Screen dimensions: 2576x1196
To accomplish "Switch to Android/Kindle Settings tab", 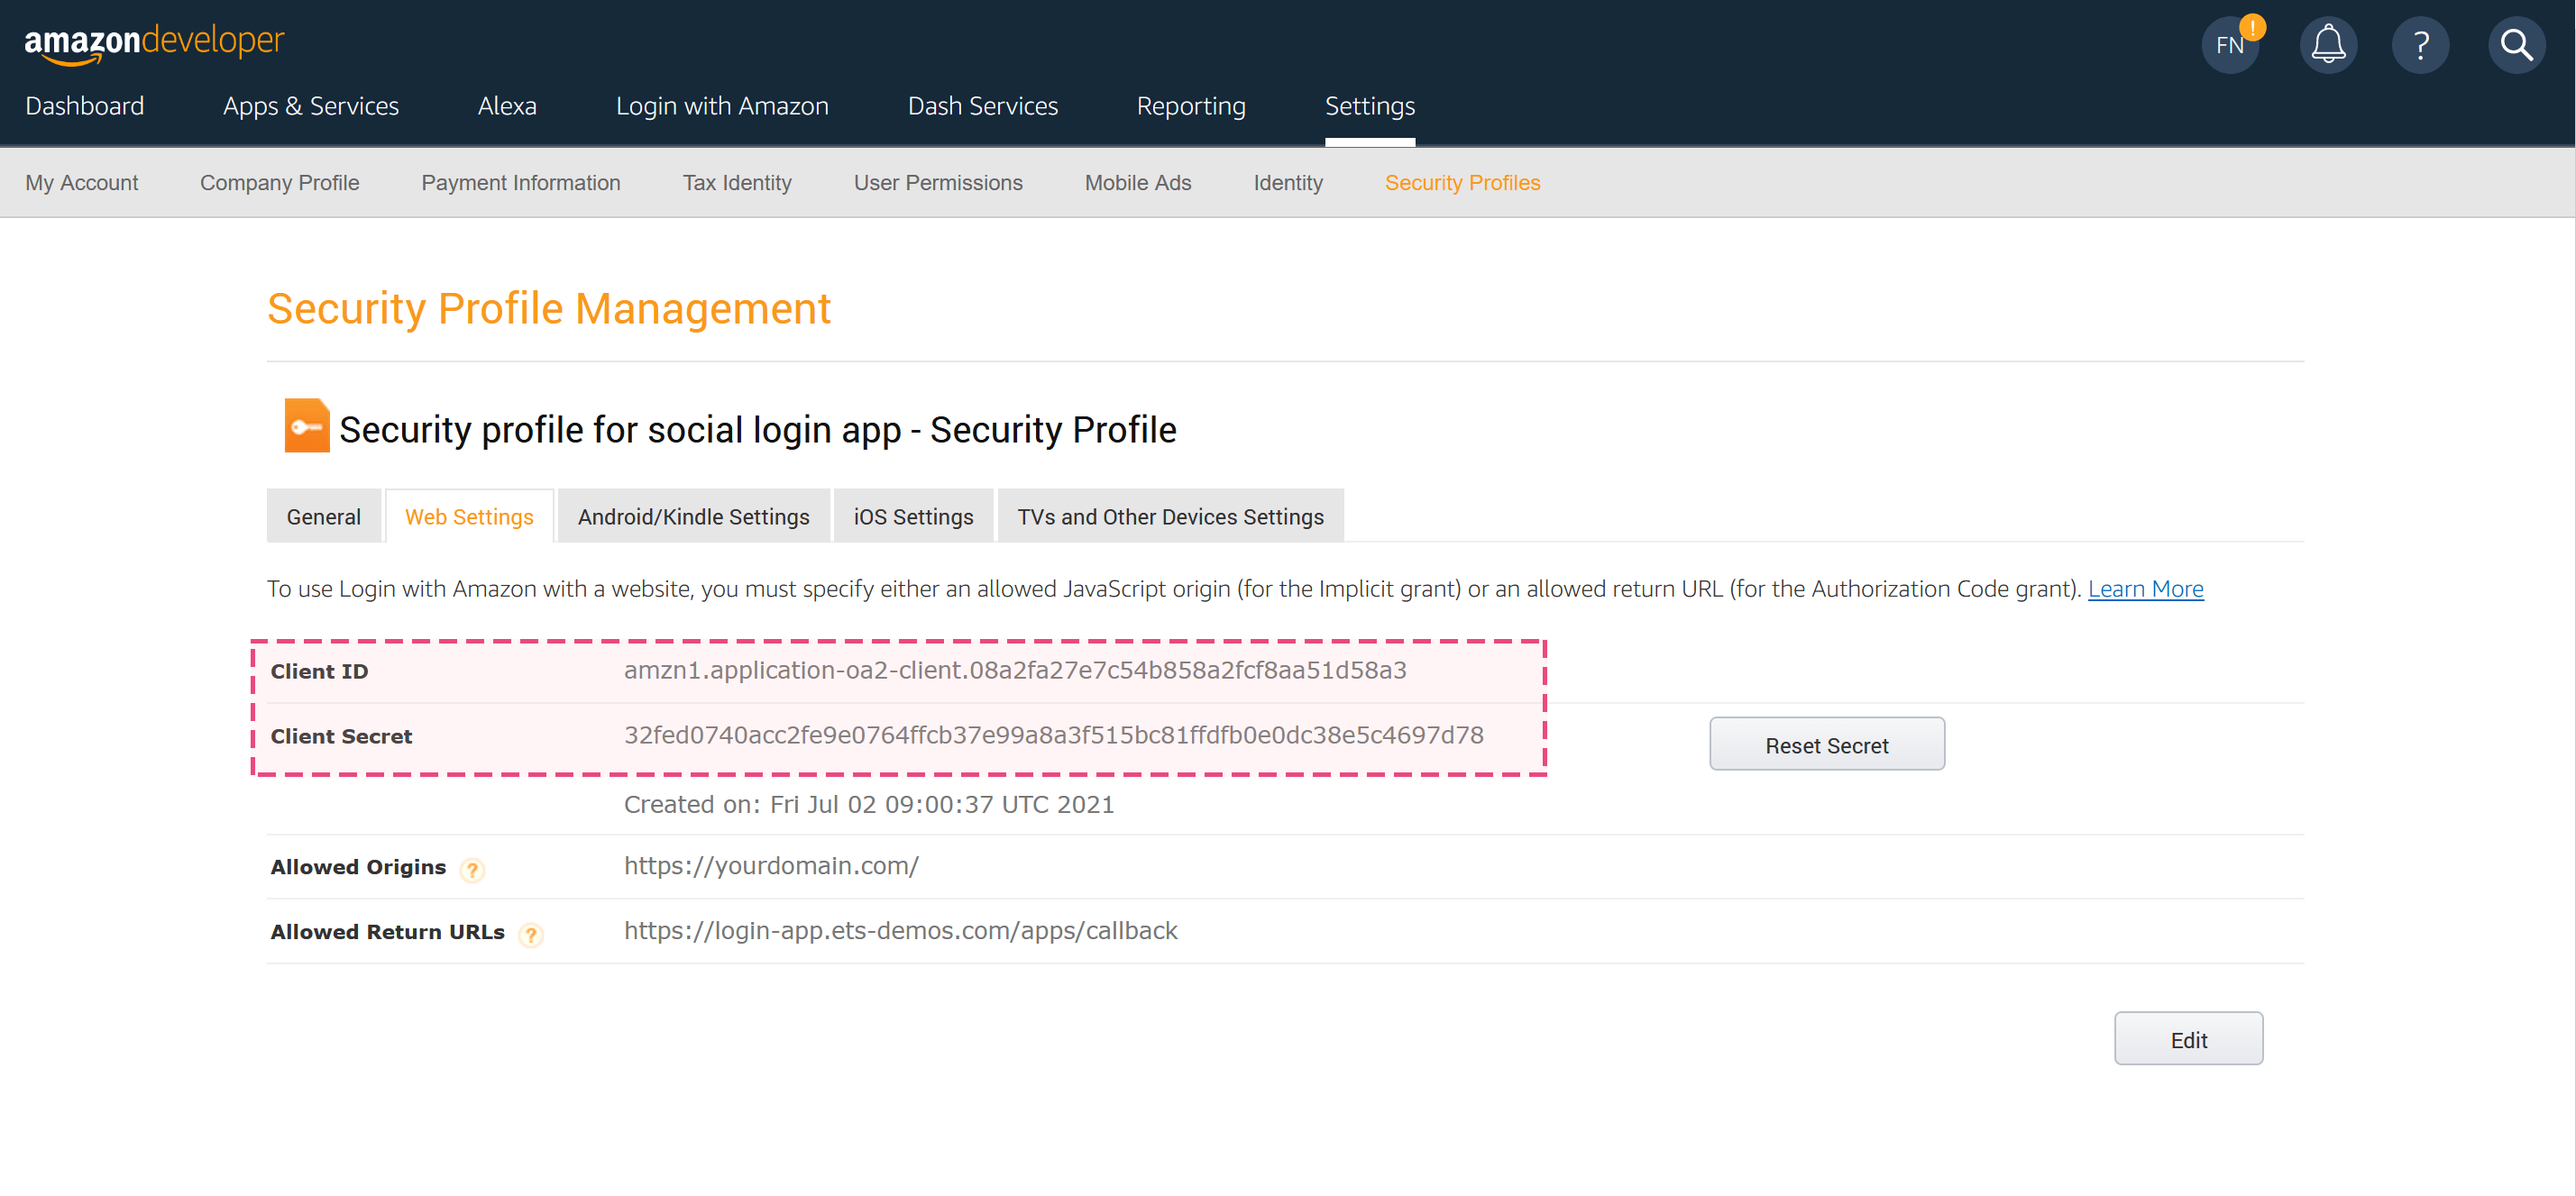I will [x=694, y=516].
